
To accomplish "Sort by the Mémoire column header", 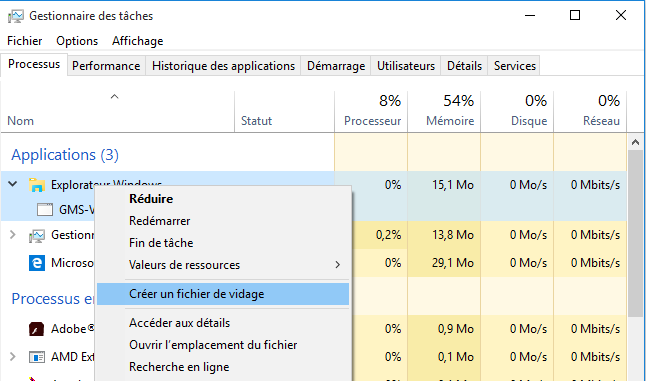I will 444,112.
